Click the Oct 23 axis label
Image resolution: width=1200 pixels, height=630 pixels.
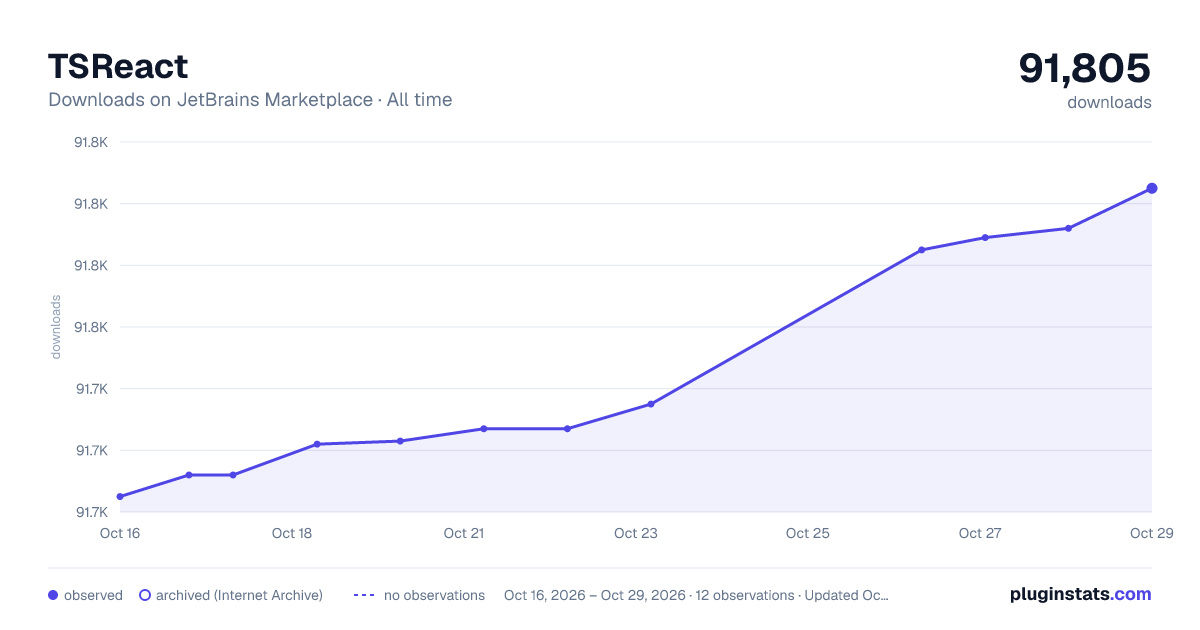pyautogui.click(x=636, y=533)
